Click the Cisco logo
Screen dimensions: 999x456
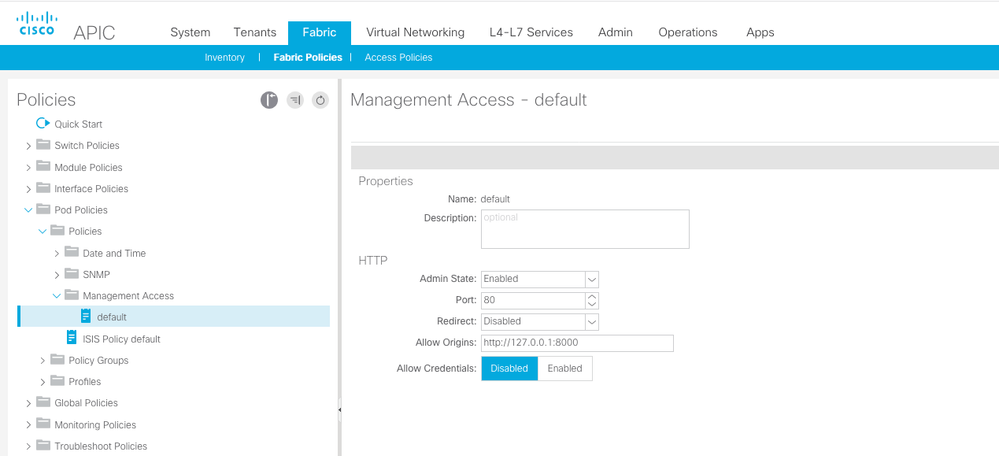pyautogui.click(x=36, y=24)
